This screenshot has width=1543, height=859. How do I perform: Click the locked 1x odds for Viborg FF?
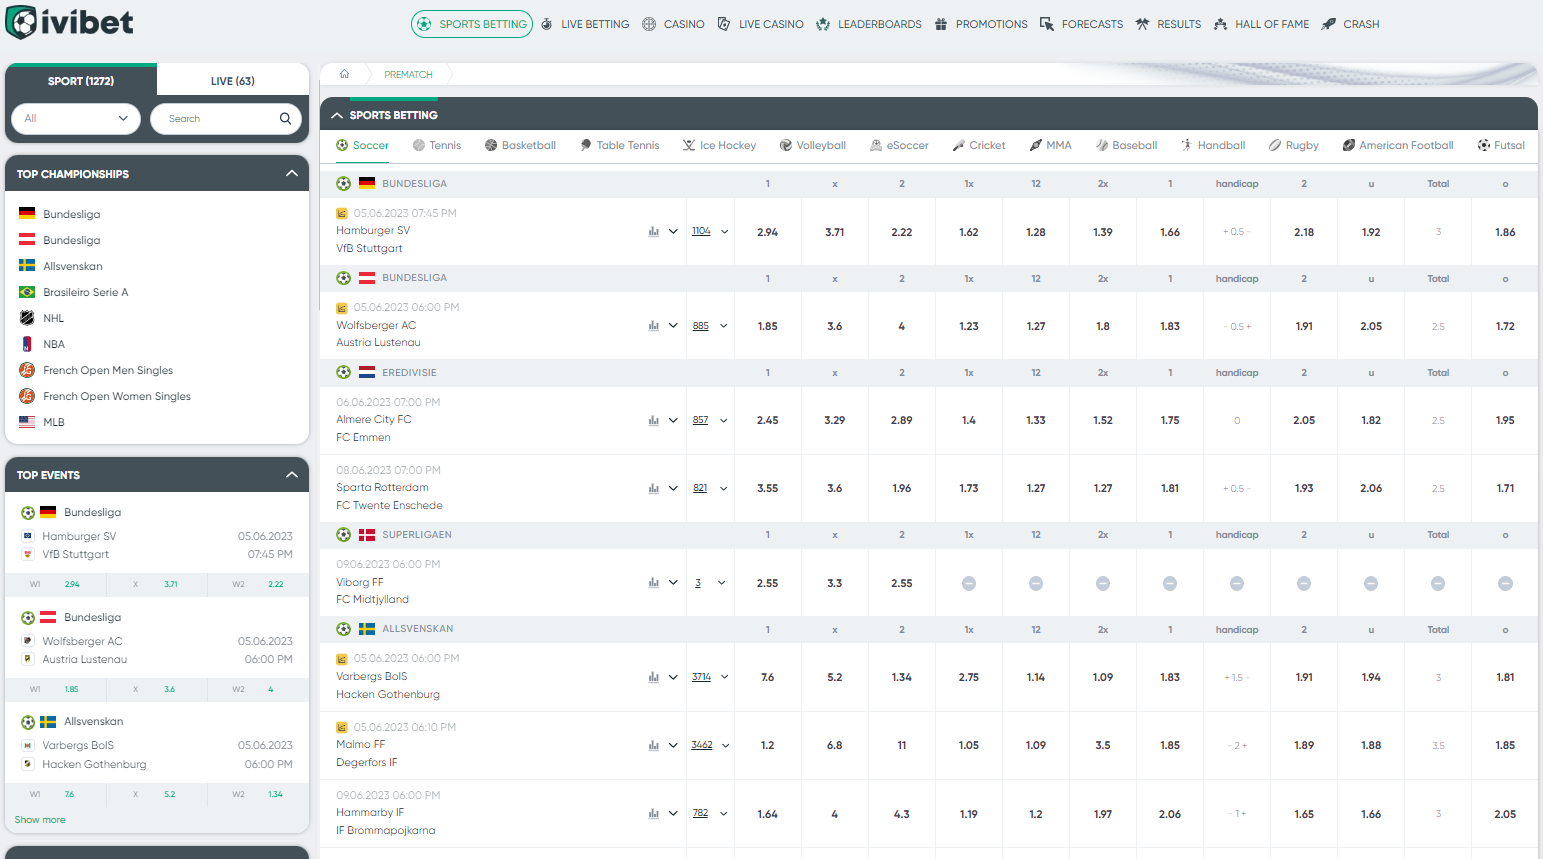[969, 583]
